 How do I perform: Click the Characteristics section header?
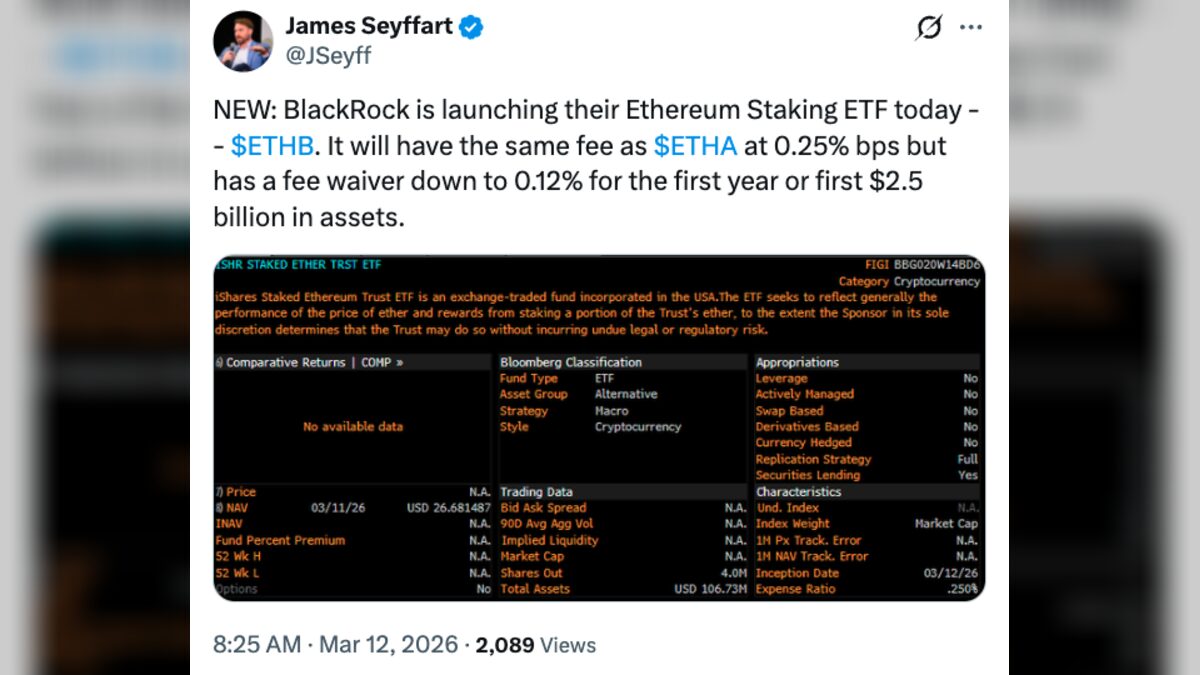point(799,492)
